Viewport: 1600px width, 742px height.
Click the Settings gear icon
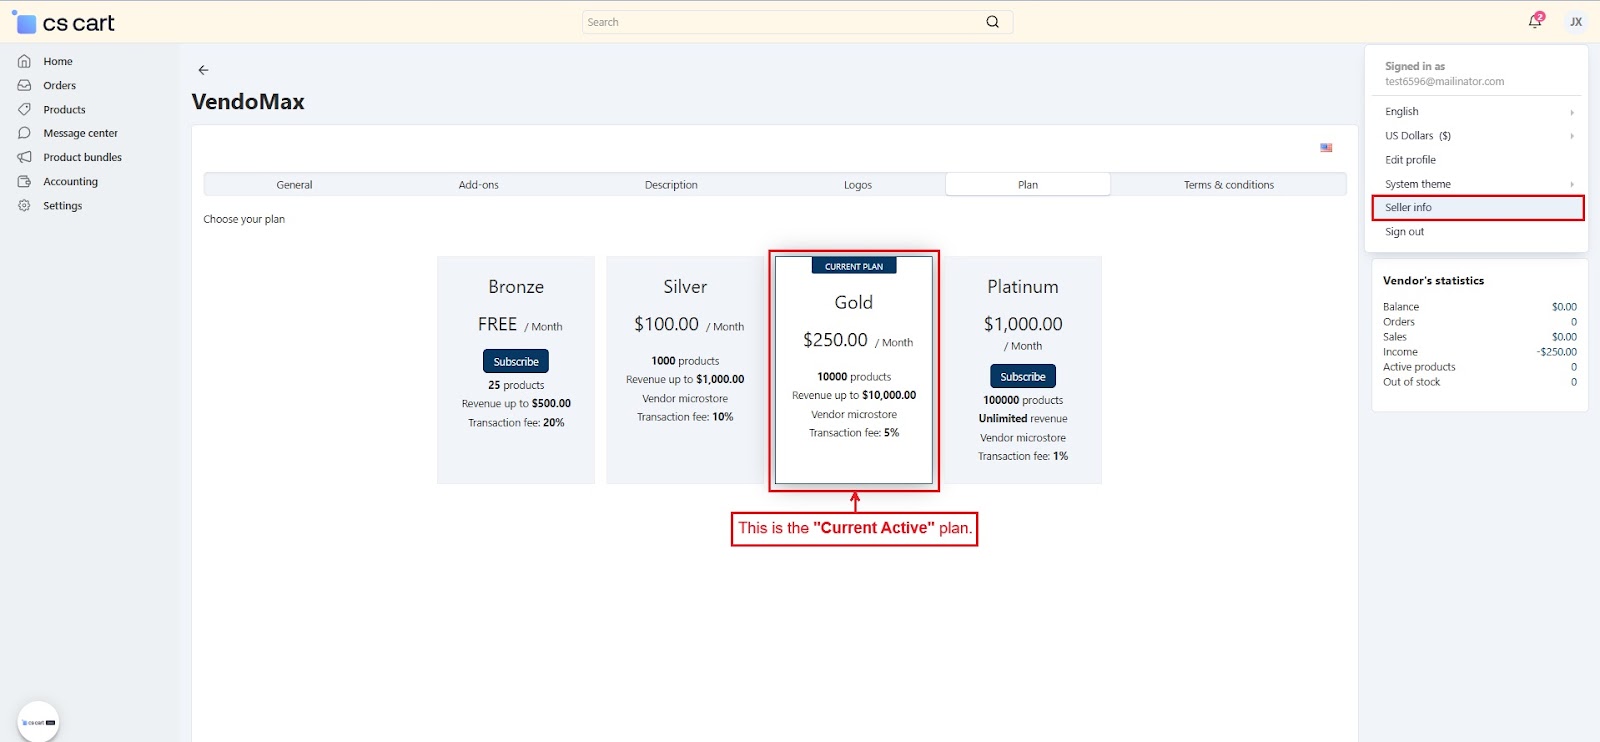(24, 205)
